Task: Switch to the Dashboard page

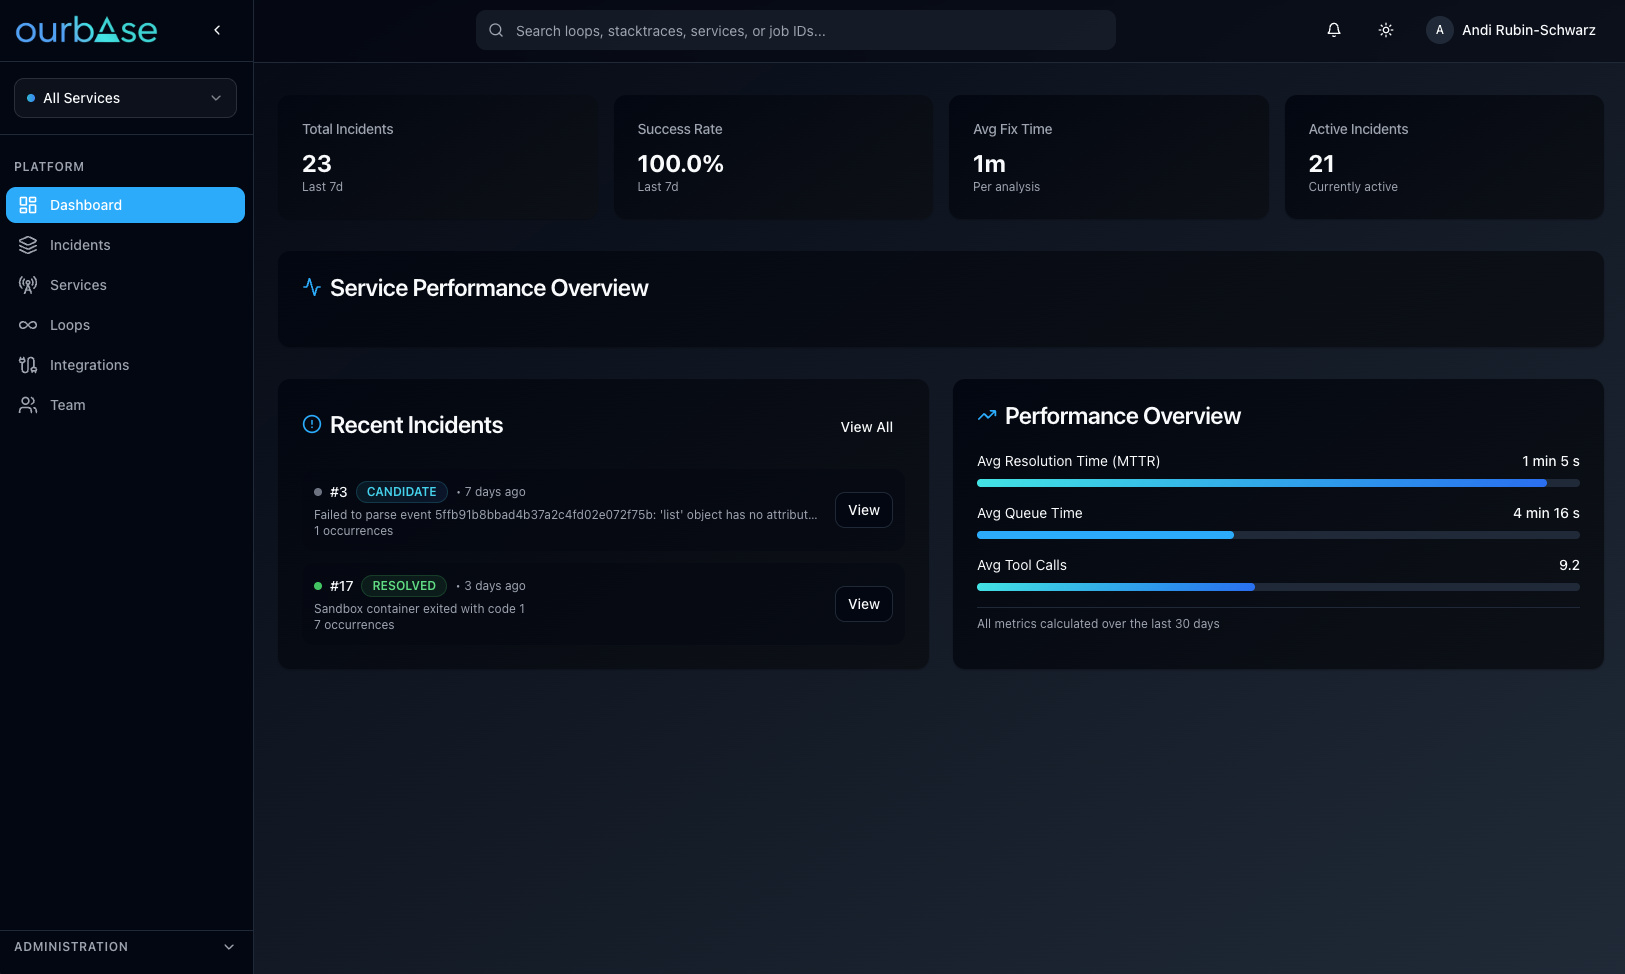Action: pos(86,204)
